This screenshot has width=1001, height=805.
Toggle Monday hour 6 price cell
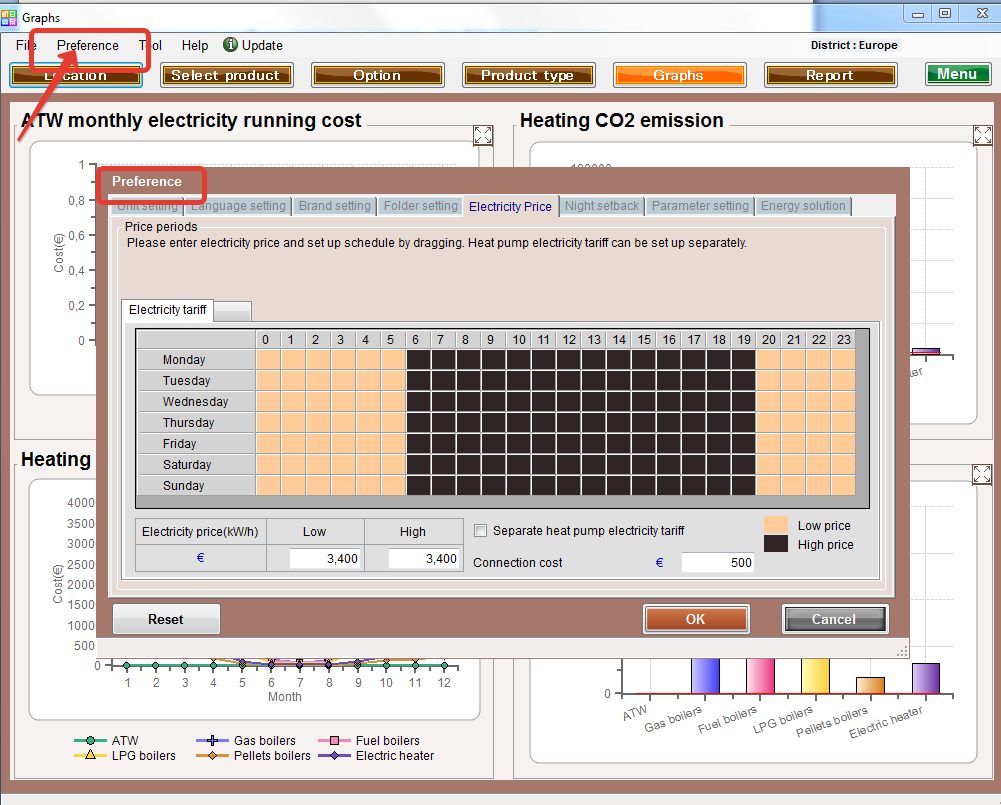point(418,360)
